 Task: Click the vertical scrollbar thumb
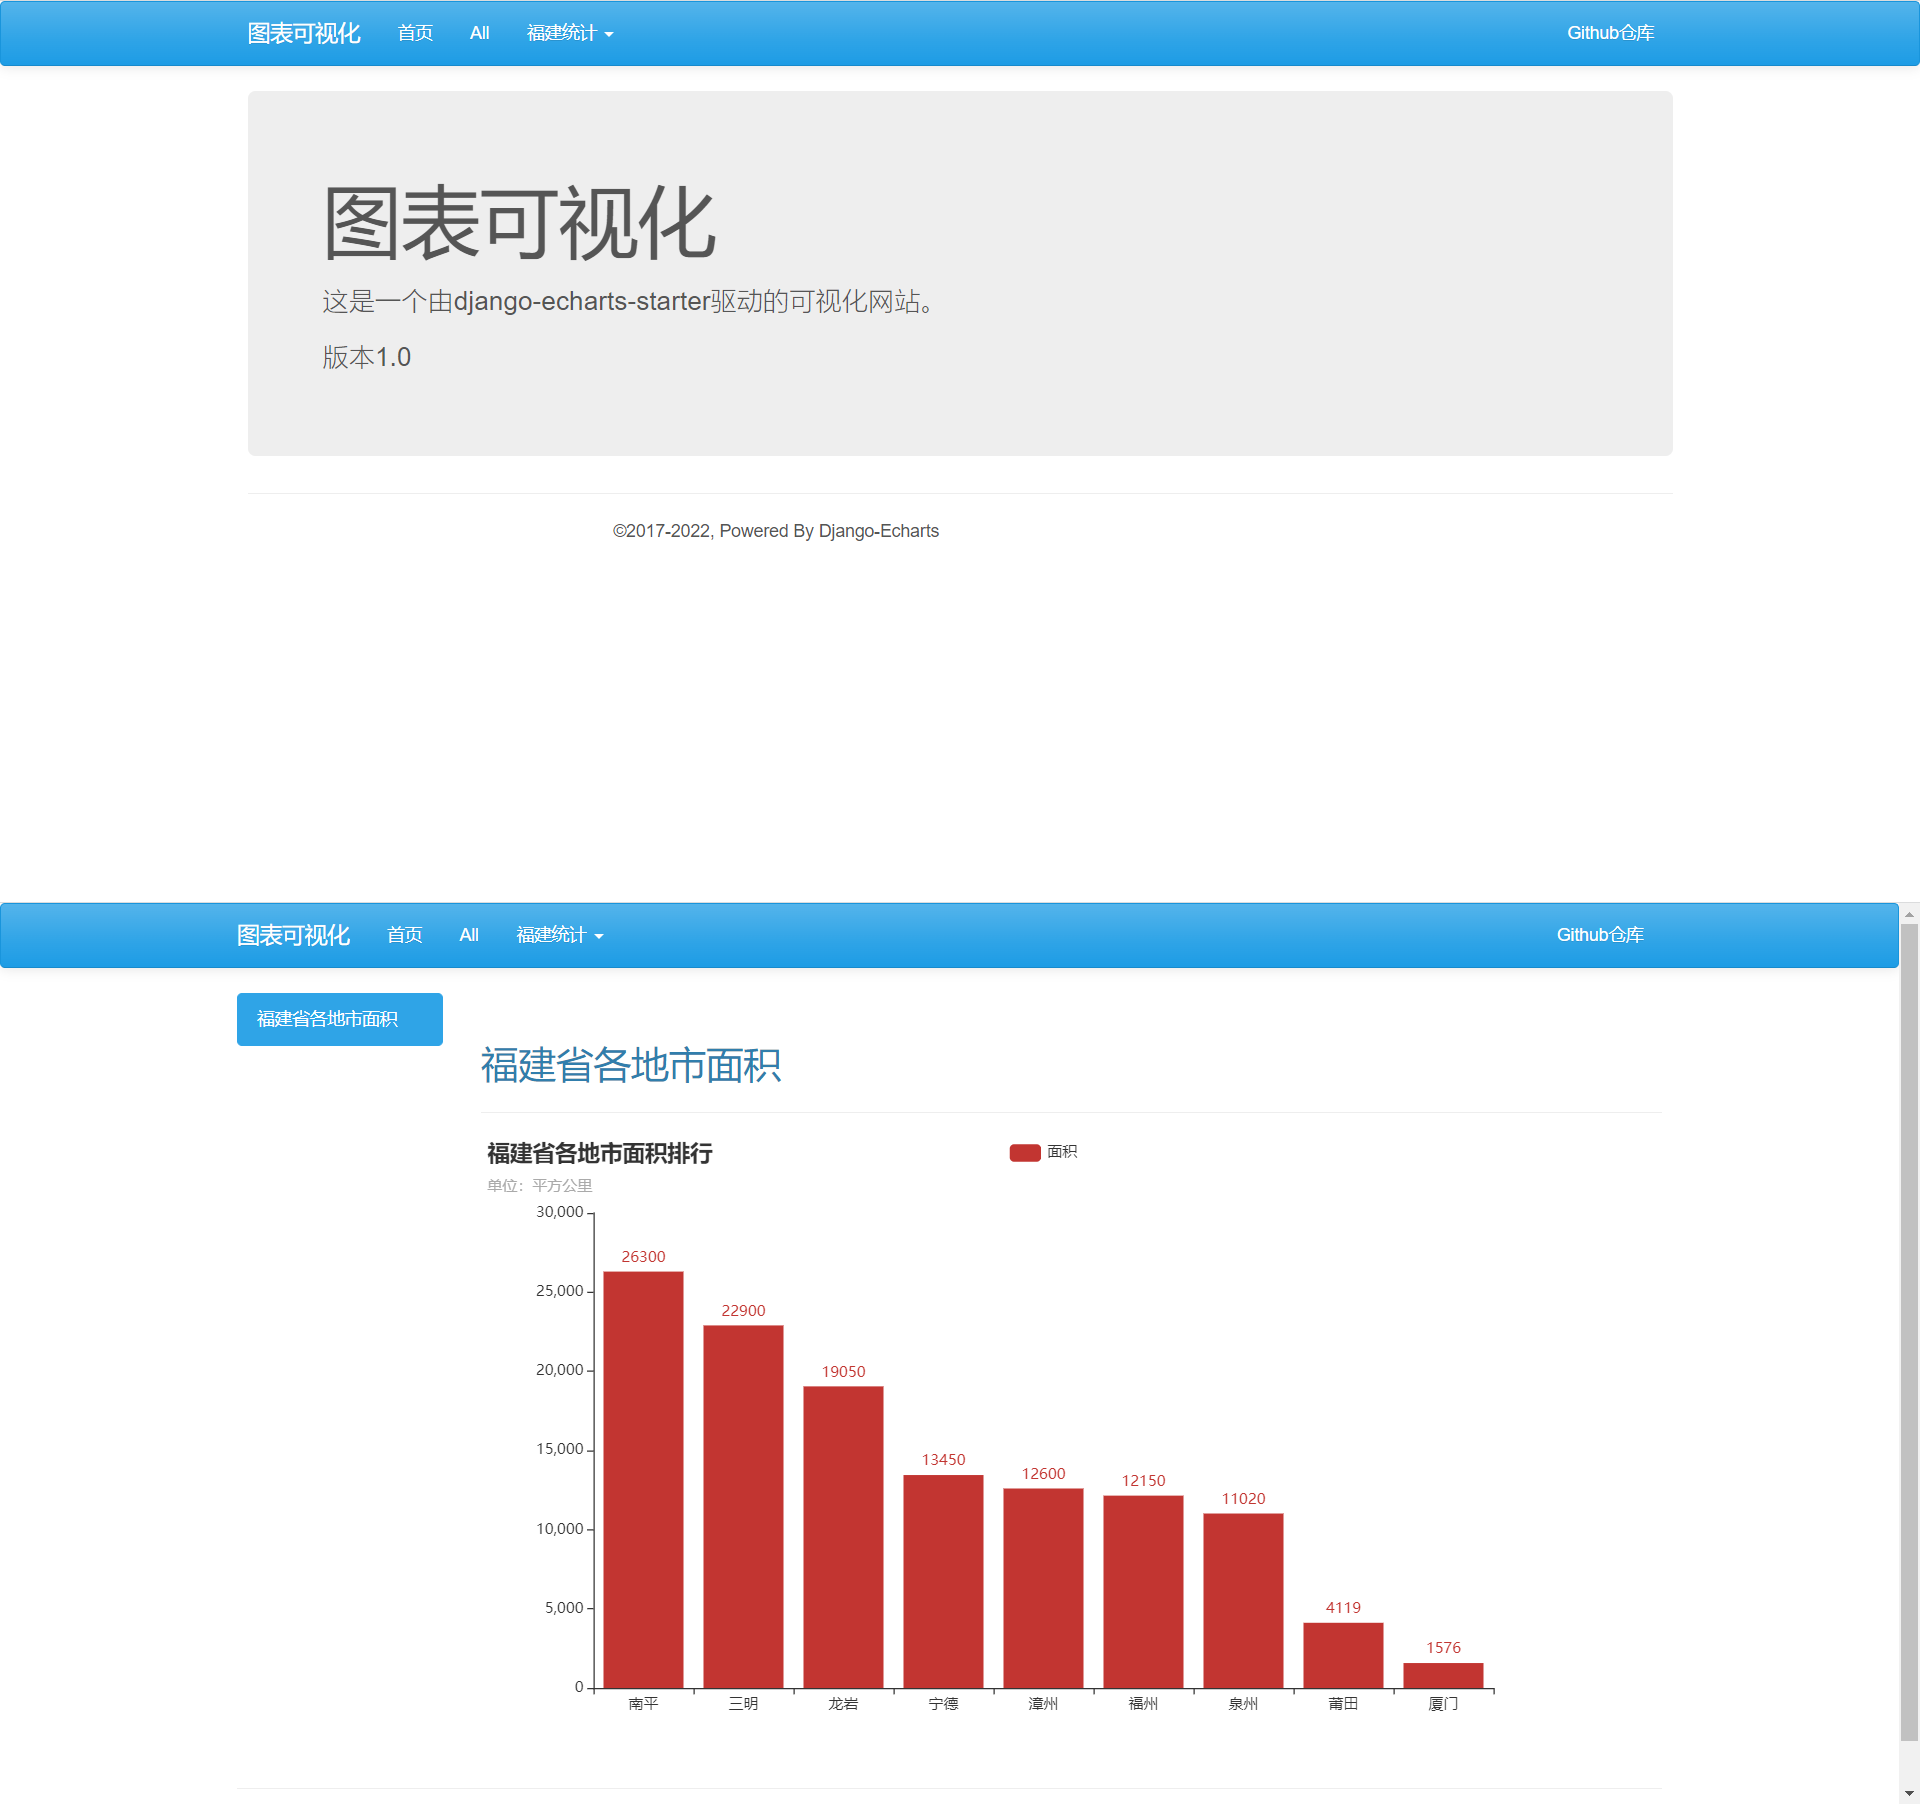1909,1332
